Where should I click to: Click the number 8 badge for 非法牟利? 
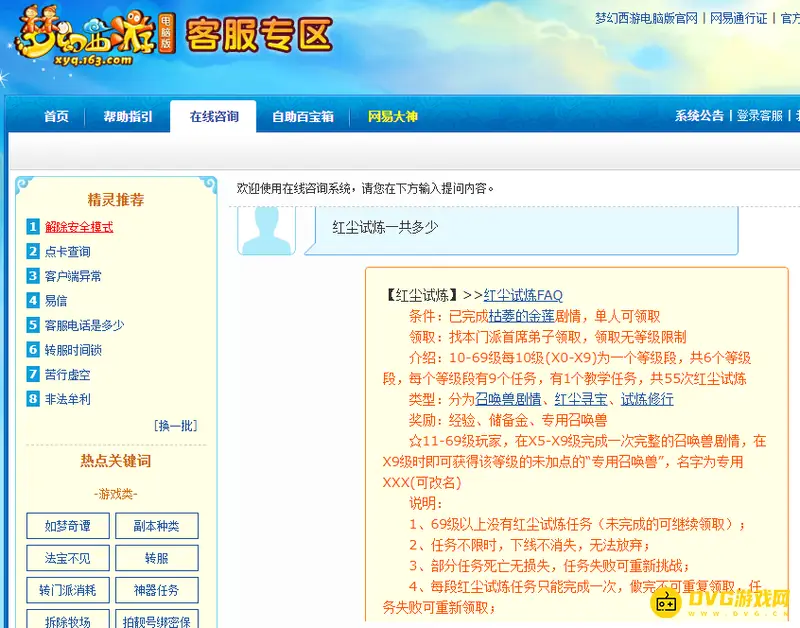coord(33,399)
